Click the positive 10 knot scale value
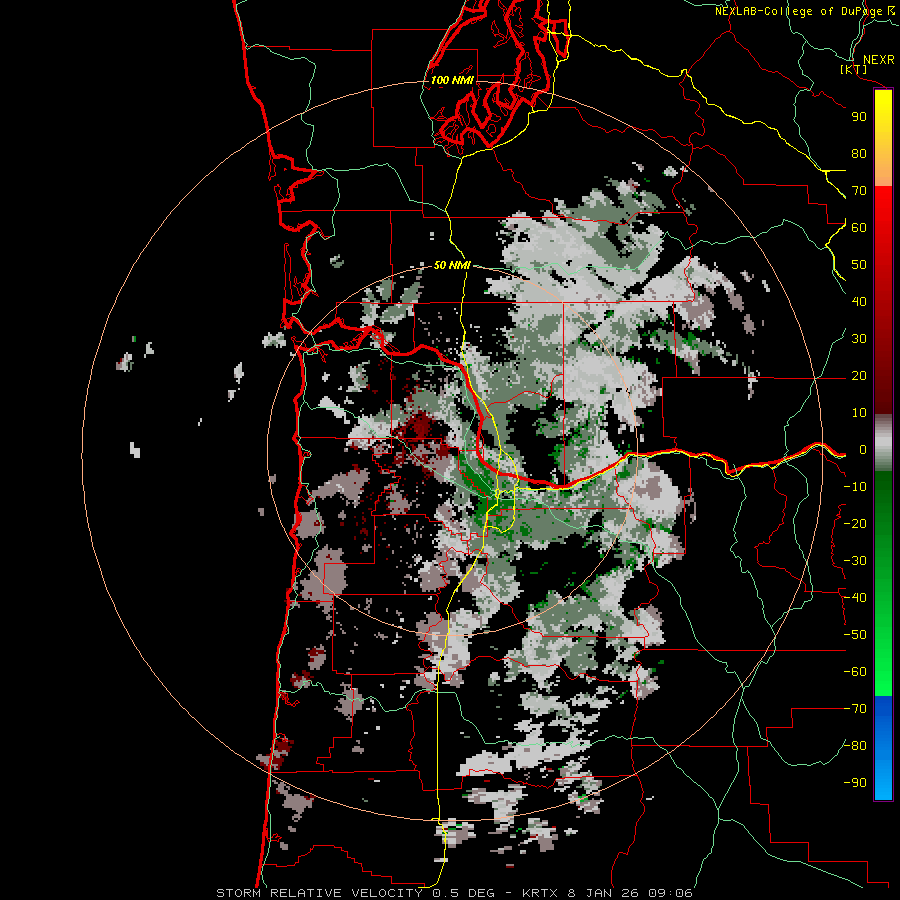Screen dimensions: 900x900 859,413
